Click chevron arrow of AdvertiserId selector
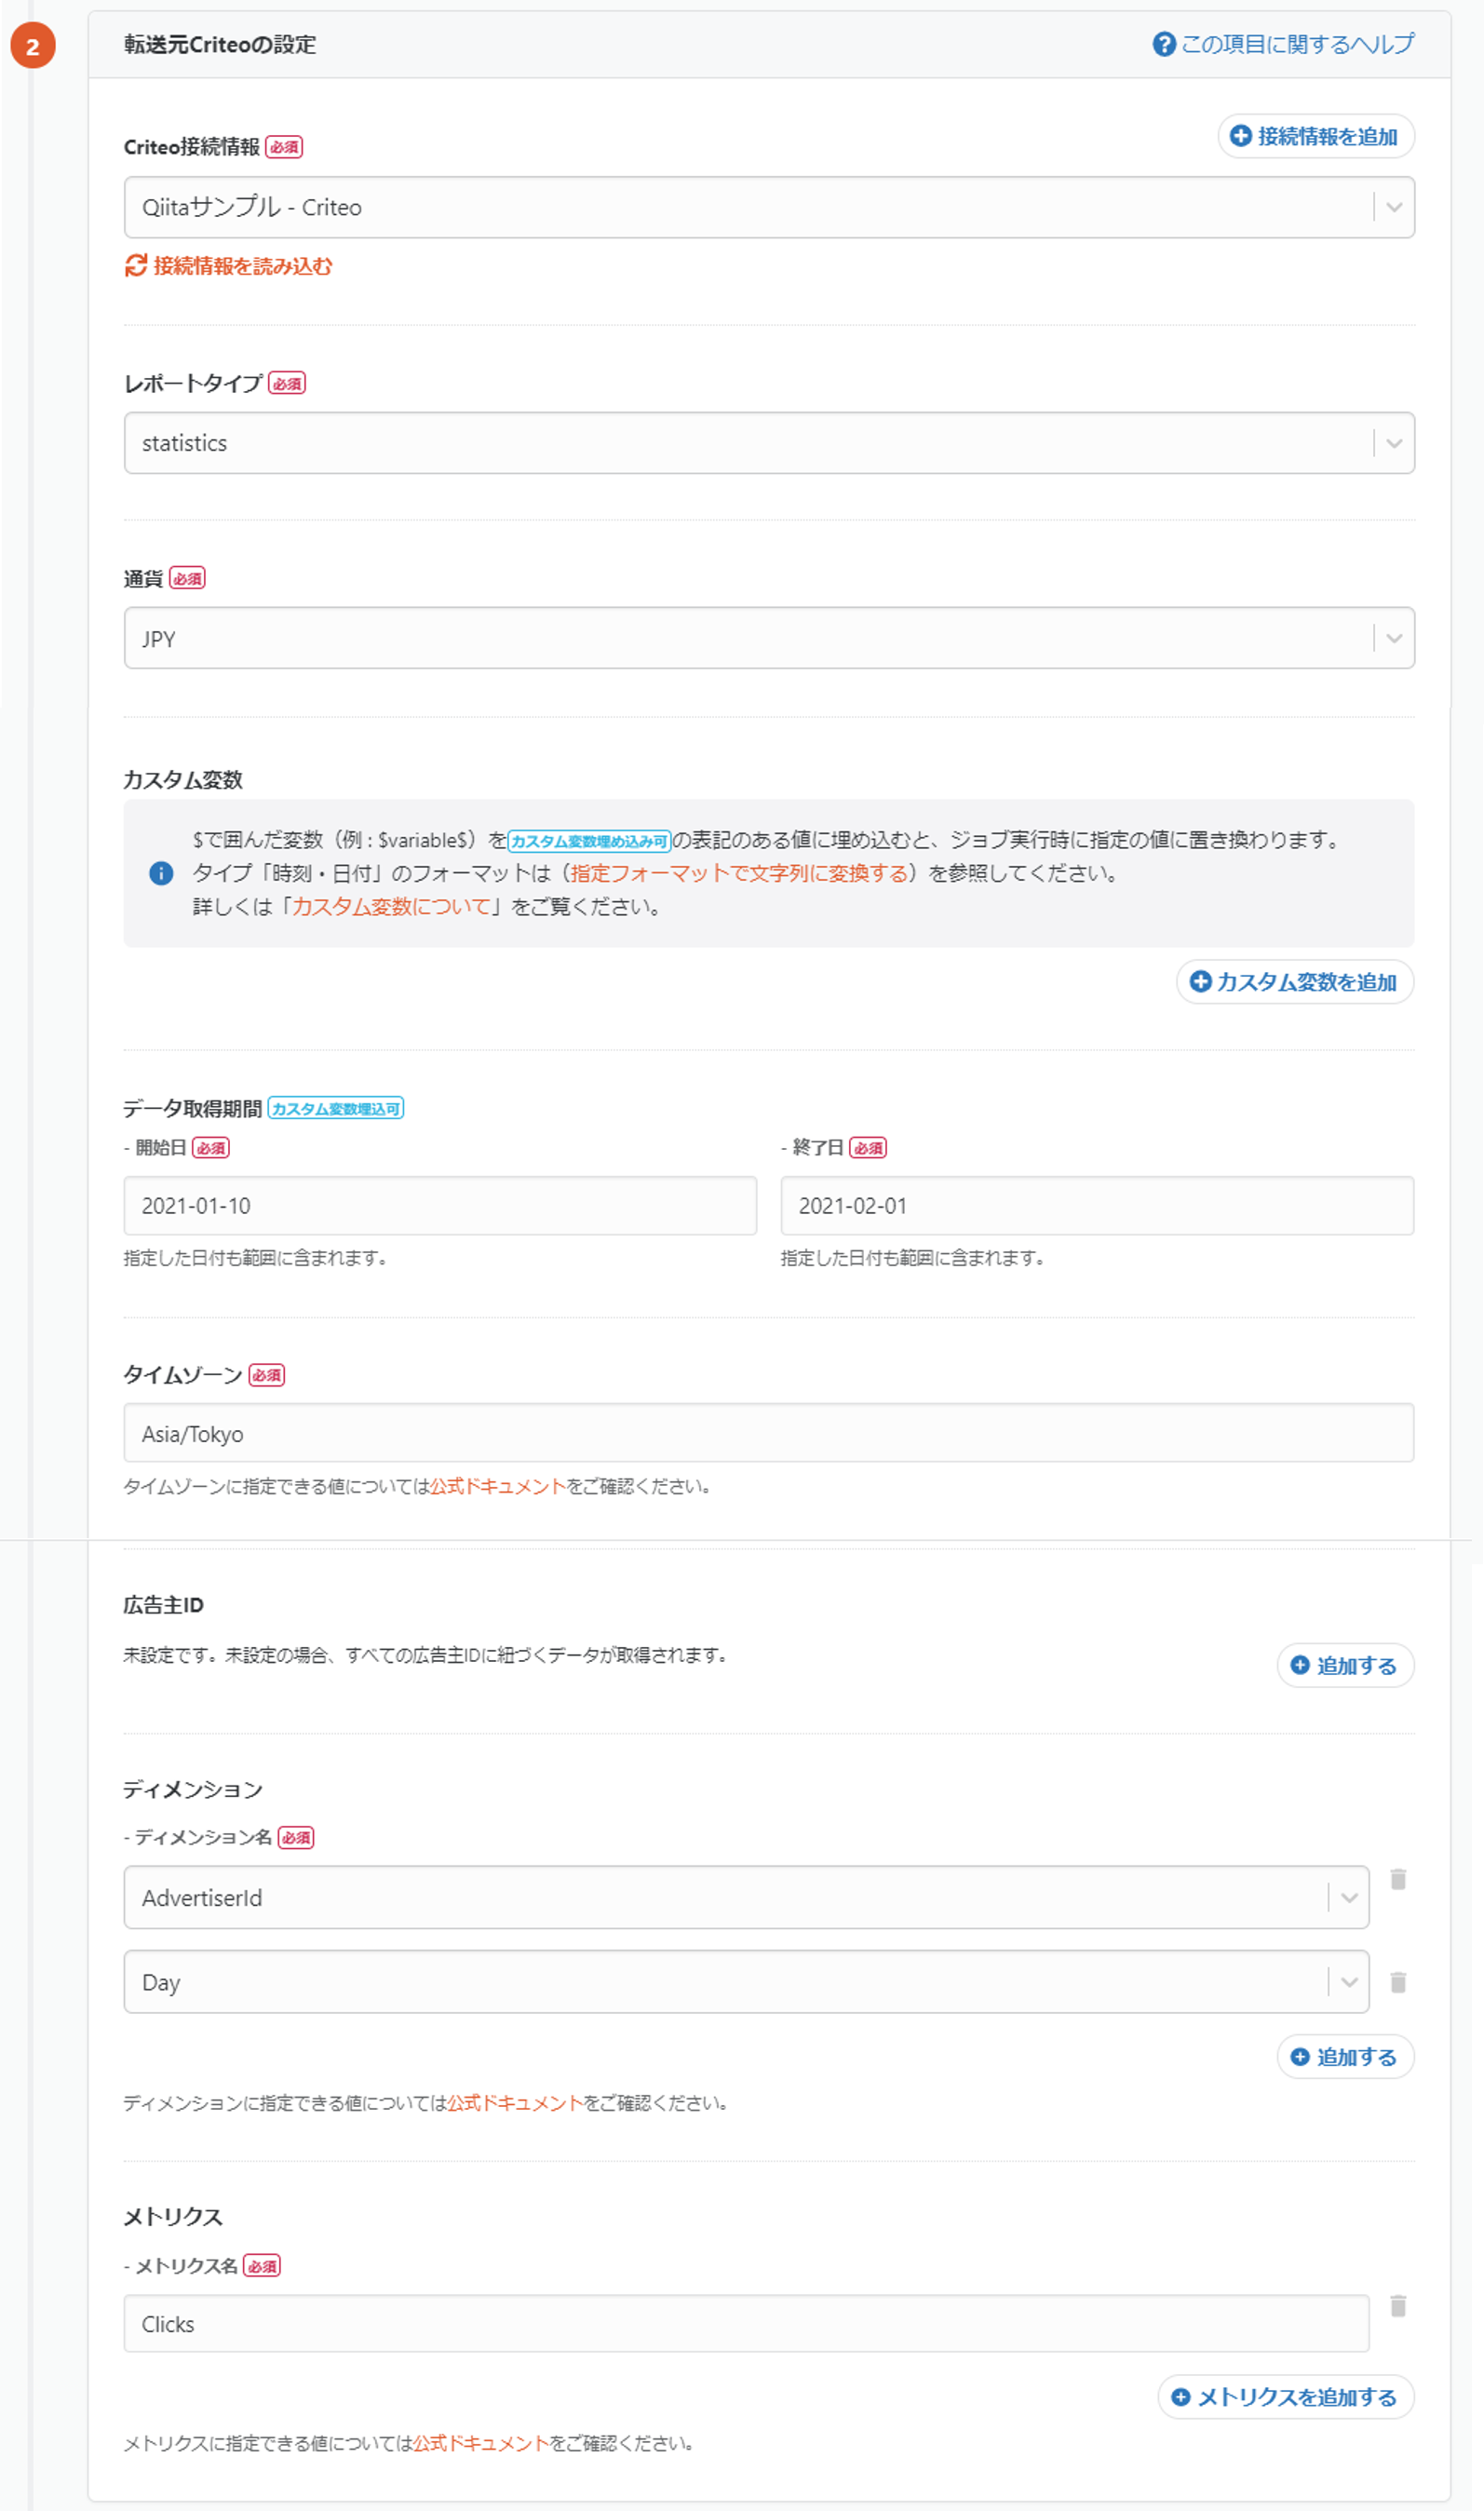The image size is (1484, 2511). [x=1348, y=1897]
